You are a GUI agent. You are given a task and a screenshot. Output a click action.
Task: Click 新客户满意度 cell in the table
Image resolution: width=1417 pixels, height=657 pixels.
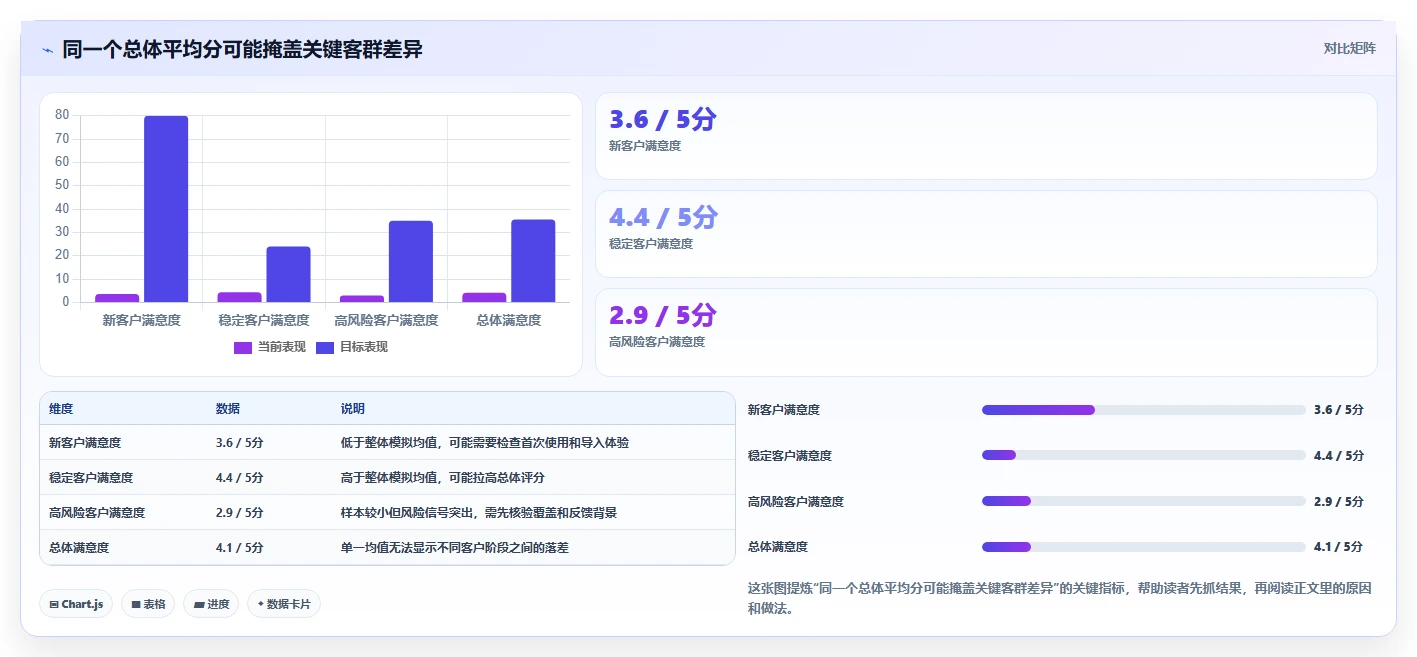(85, 442)
